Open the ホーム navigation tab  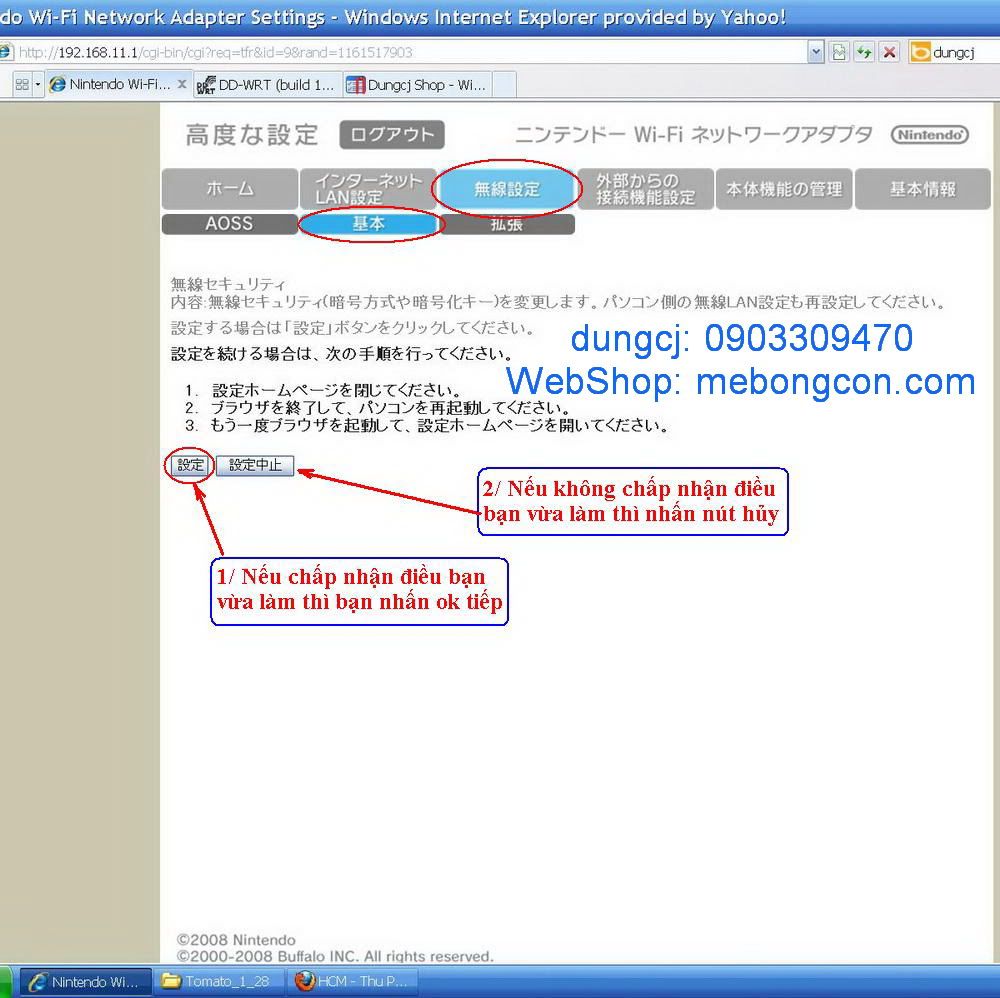tap(230, 189)
